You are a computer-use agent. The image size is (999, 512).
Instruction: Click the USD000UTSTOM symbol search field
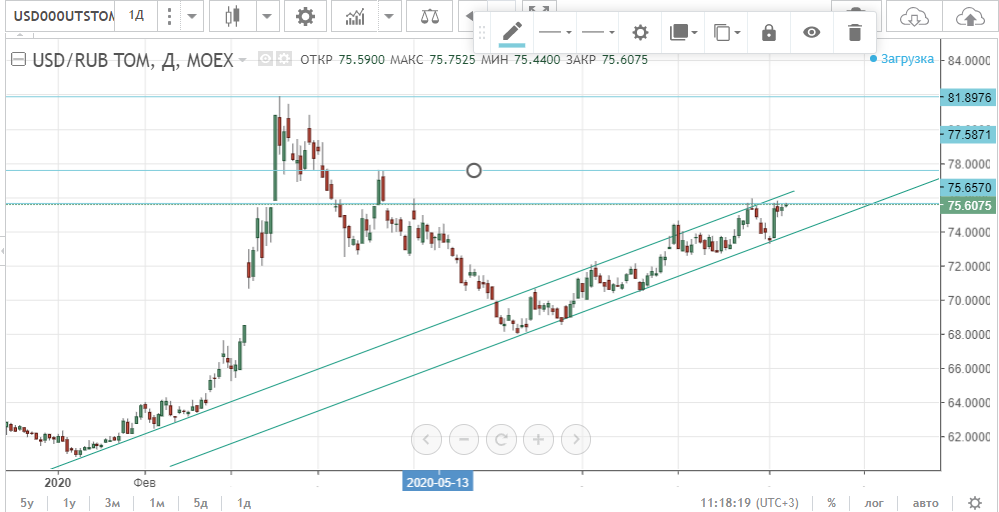click(60, 15)
